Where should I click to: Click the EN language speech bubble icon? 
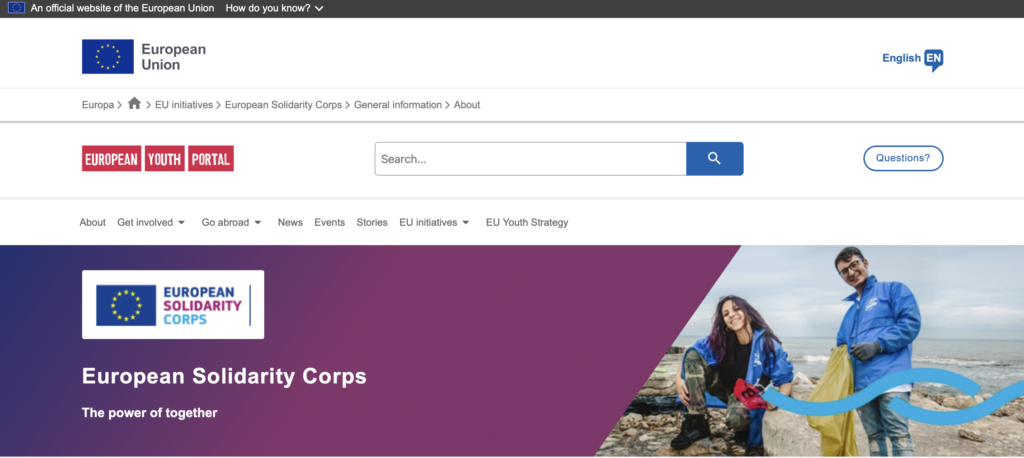click(x=934, y=59)
